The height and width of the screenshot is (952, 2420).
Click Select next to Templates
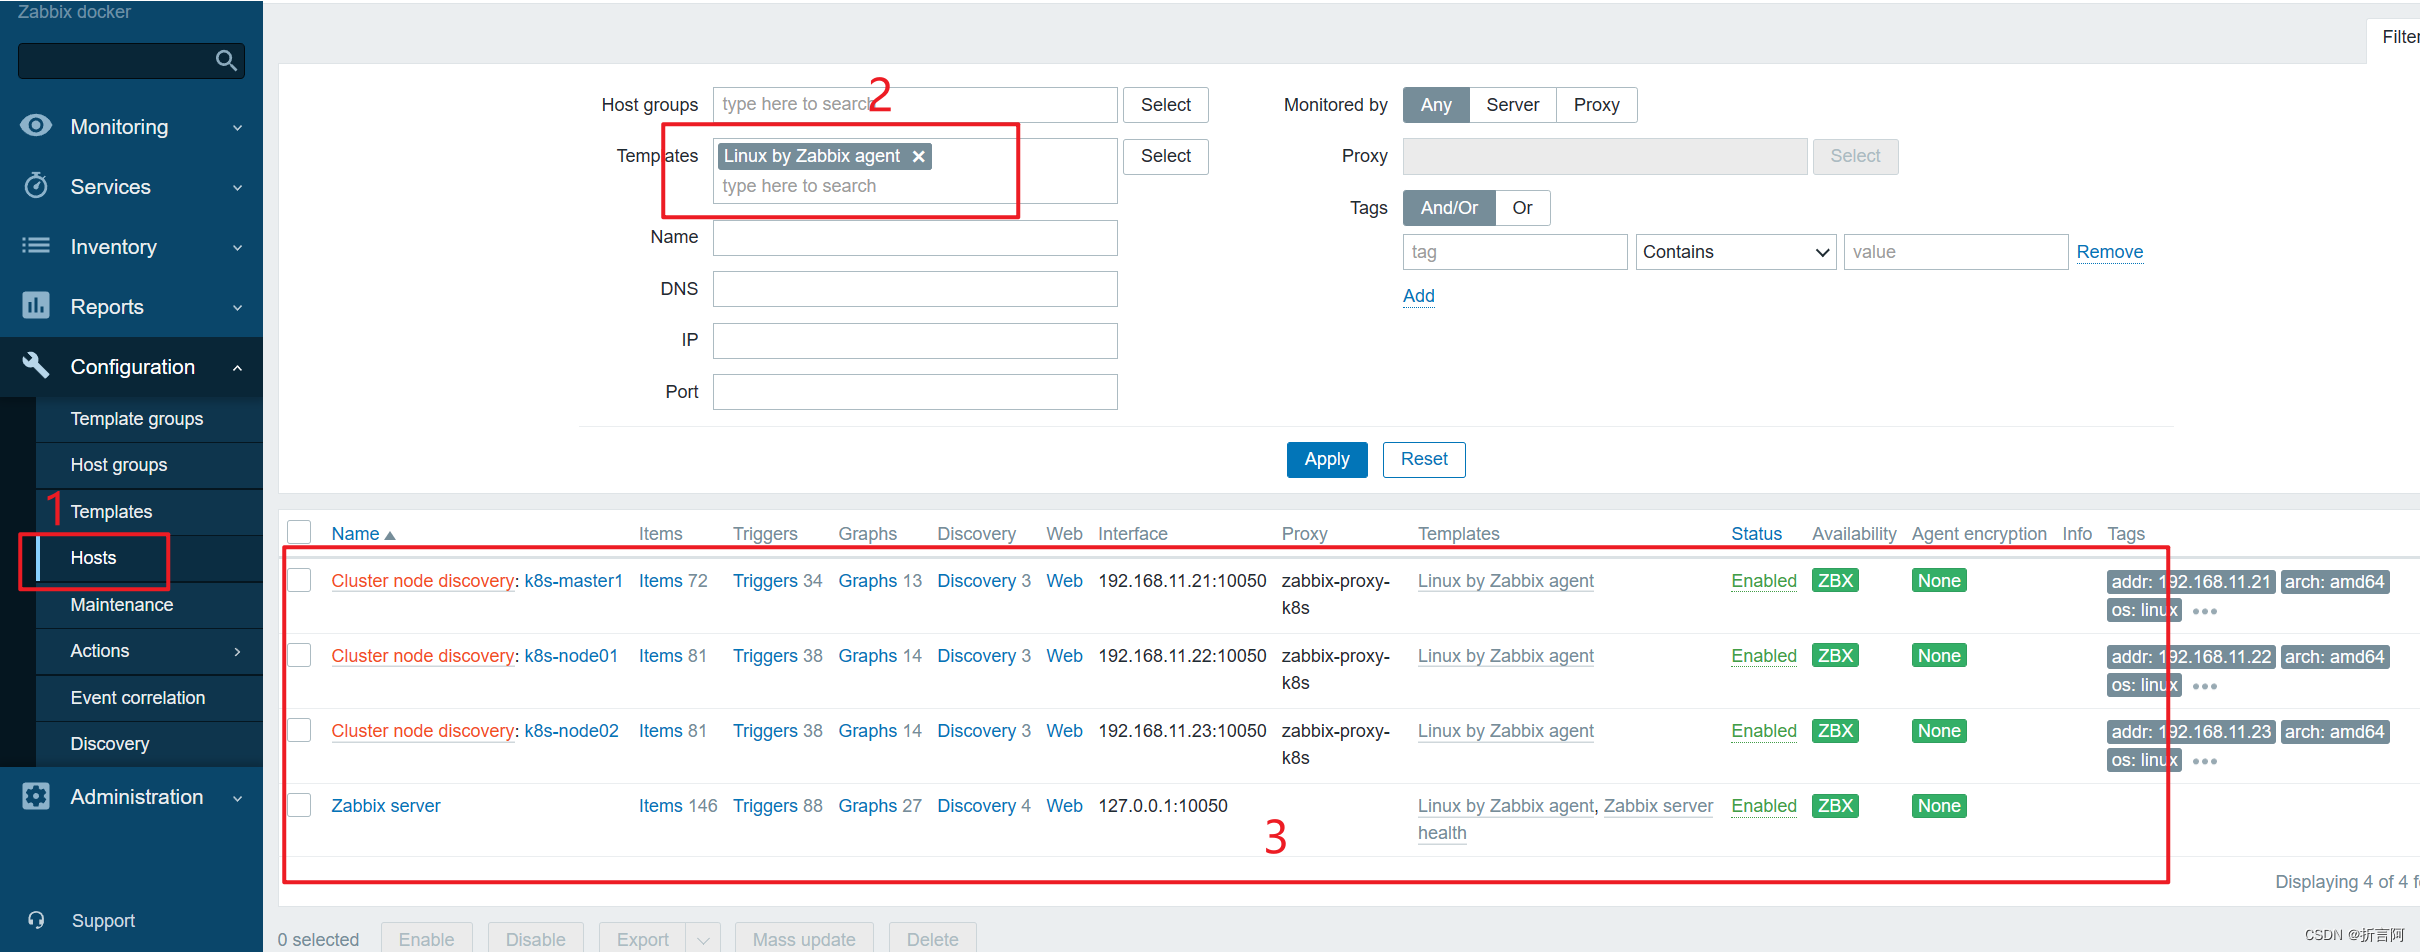[1166, 156]
